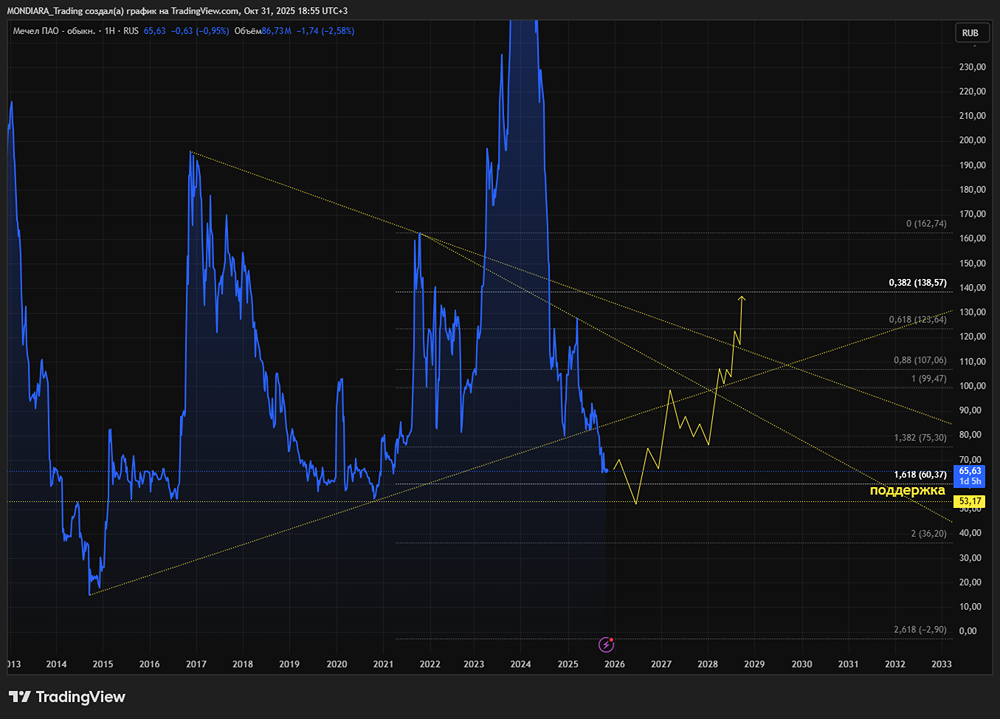Viewport: 1000px width, 719px height.
Task: Select the yellow поддержка text label
Action: point(907,490)
